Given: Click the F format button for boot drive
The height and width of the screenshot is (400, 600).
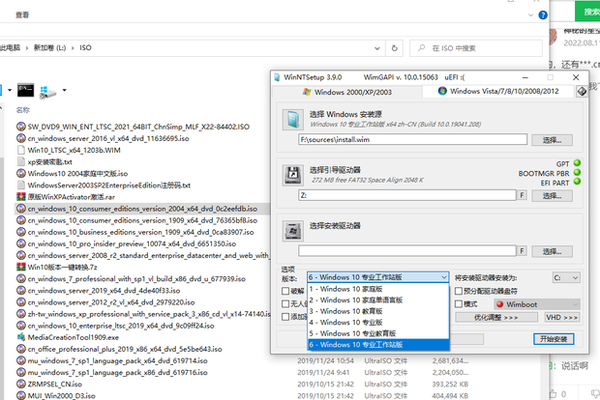Looking at the screenshot, I should click(522, 195).
